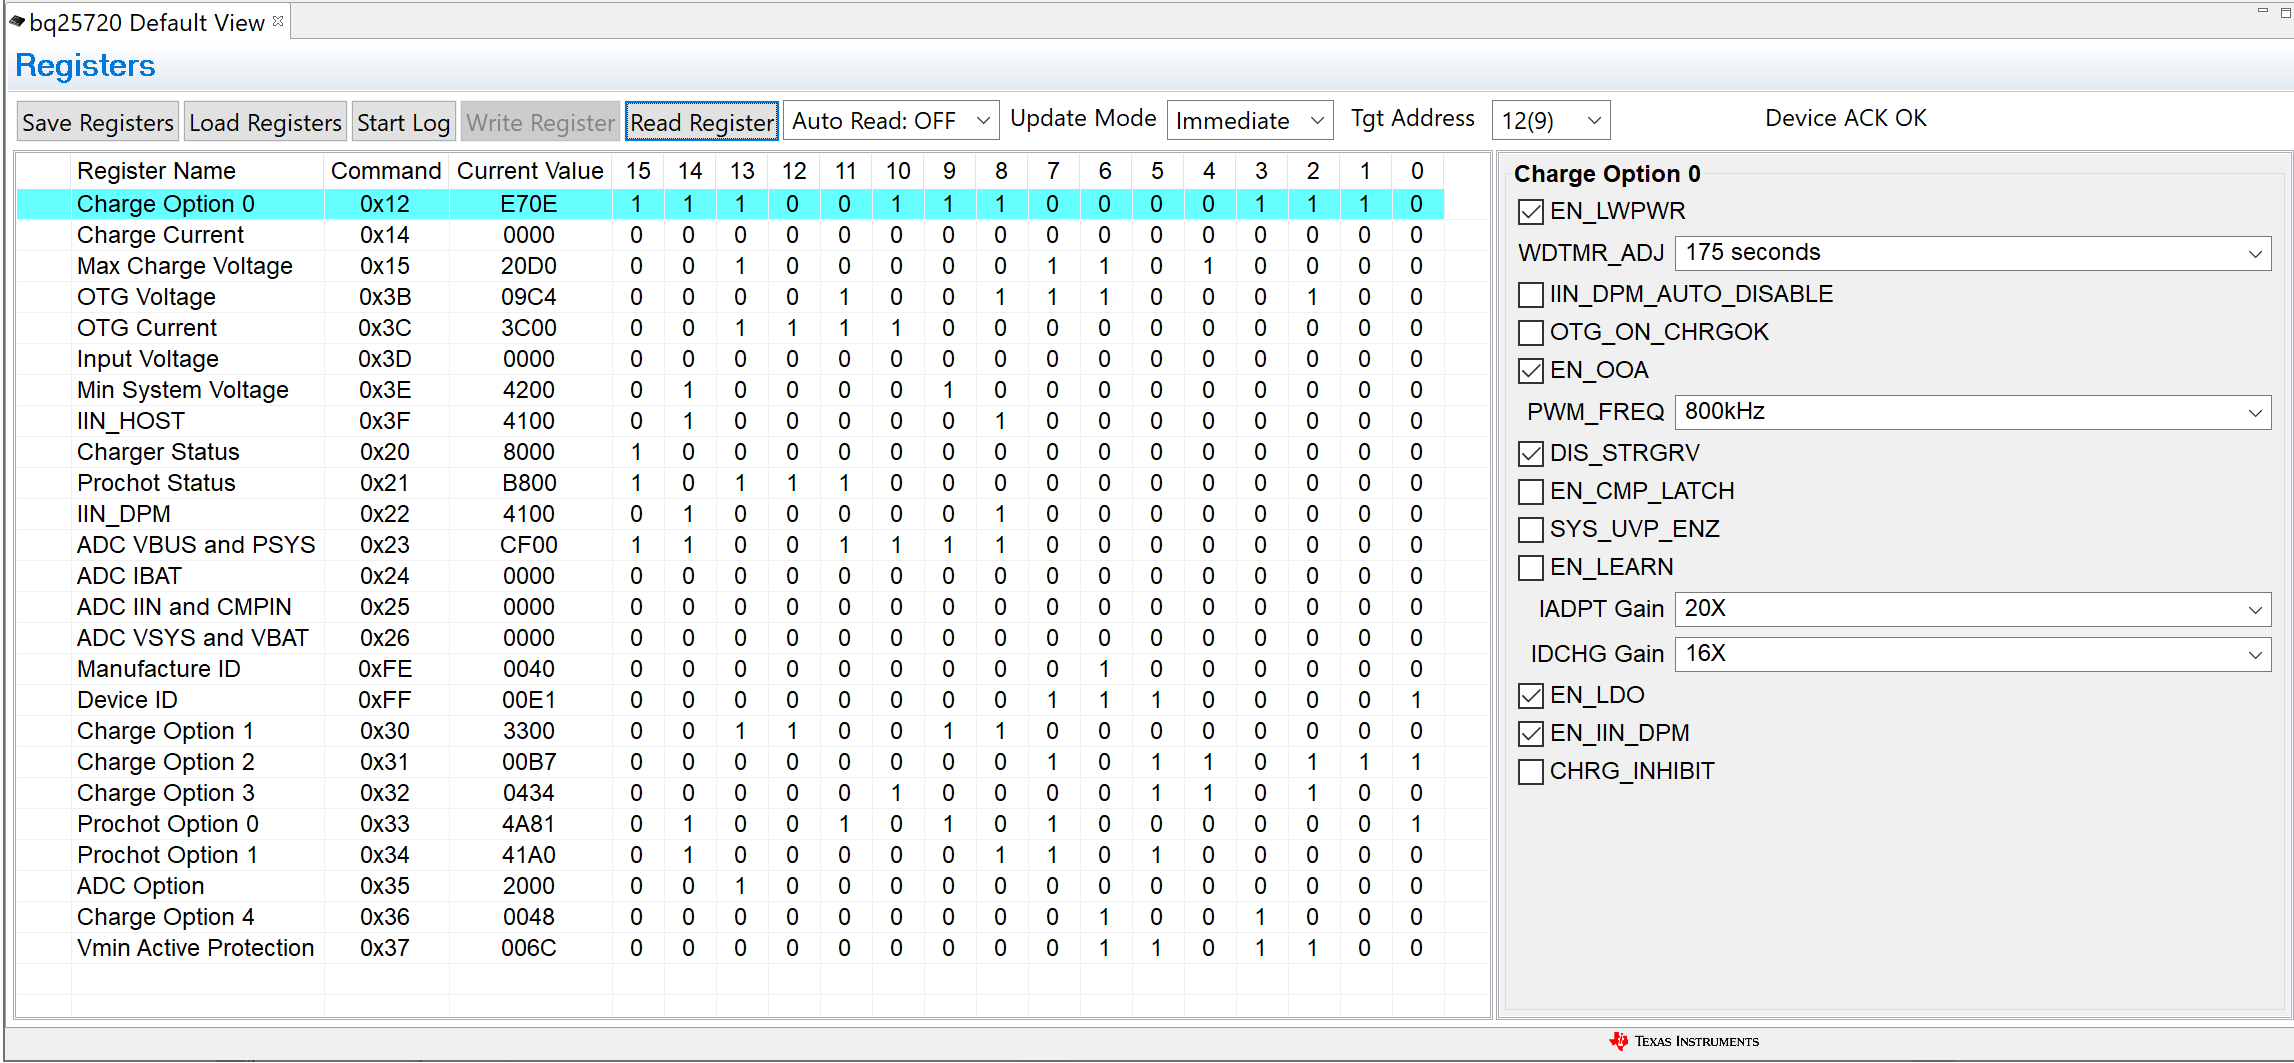Enable the EN_LEARN checkbox
The width and height of the screenshot is (2294, 1063).
point(1530,567)
